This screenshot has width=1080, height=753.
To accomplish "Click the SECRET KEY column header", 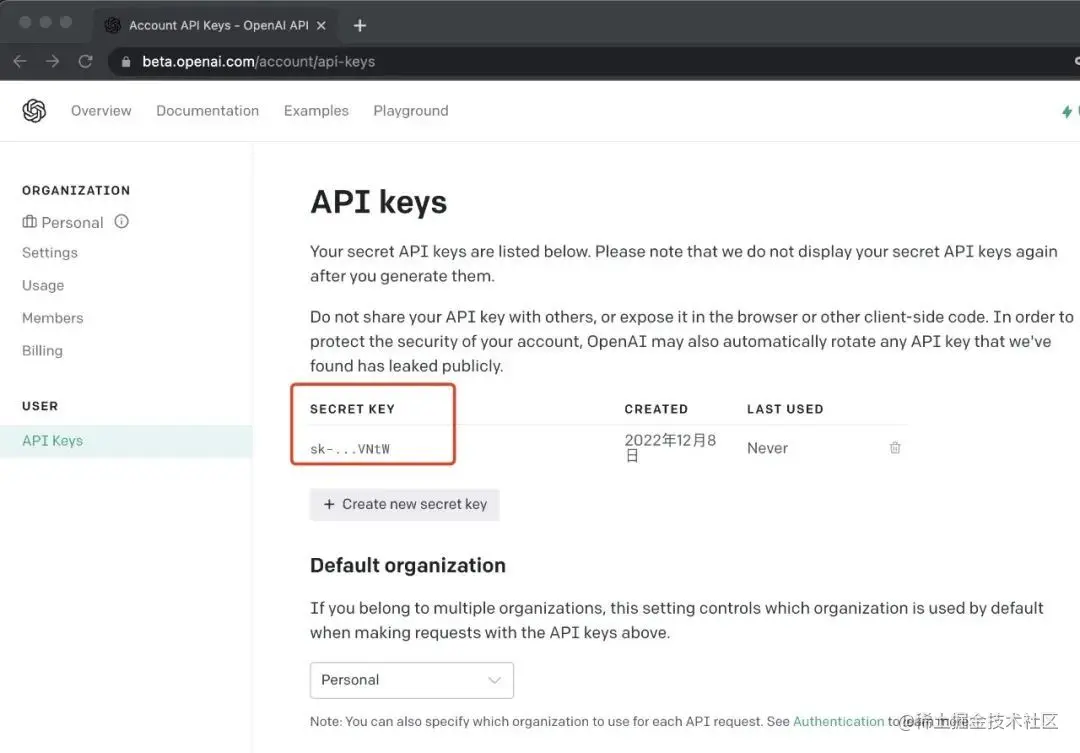I will click(352, 409).
